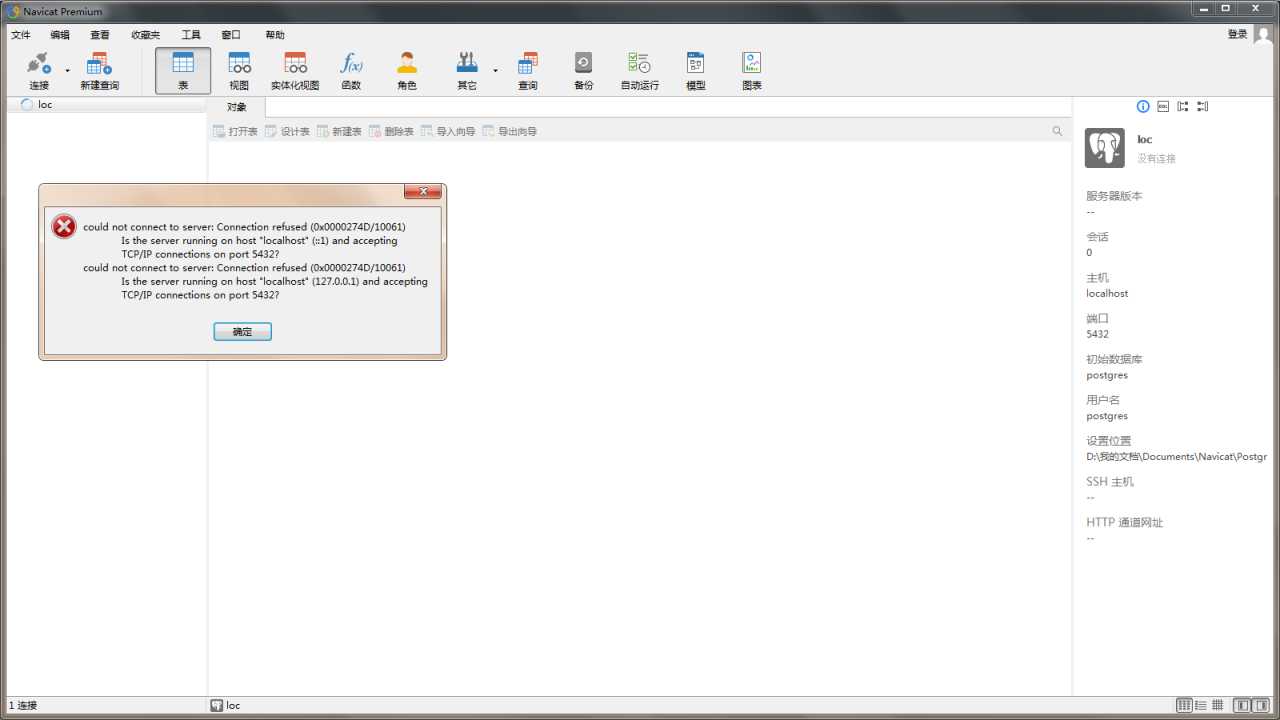Image resolution: width=1280 pixels, height=720 pixels.
Task: Select the 角色 roles toolbar icon
Action: (x=407, y=71)
